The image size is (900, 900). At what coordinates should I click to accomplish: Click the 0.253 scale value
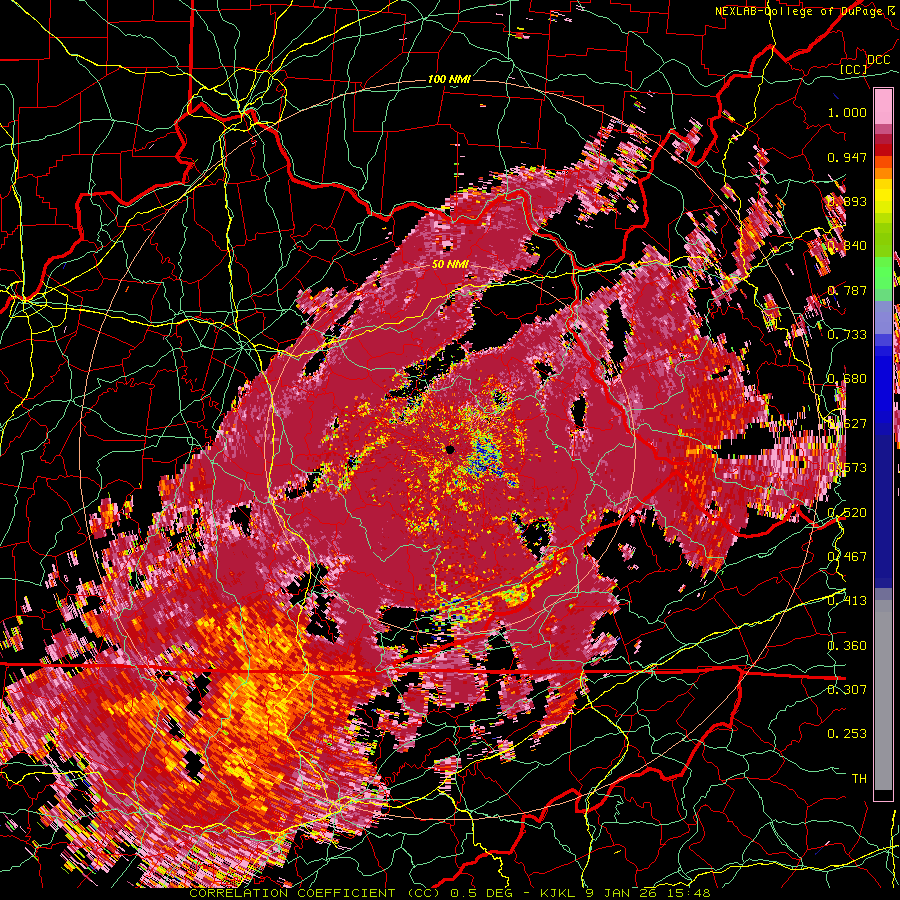[x=847, y=734]
